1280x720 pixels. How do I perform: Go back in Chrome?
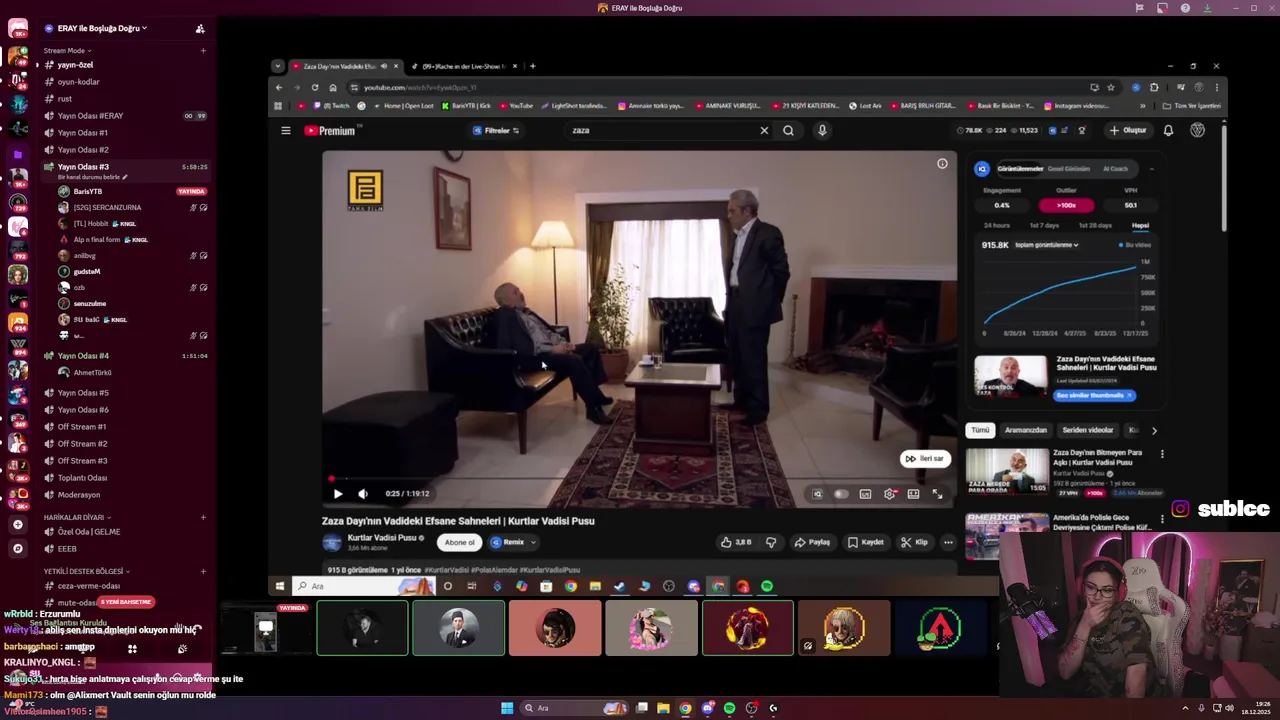tap(279, 87)
